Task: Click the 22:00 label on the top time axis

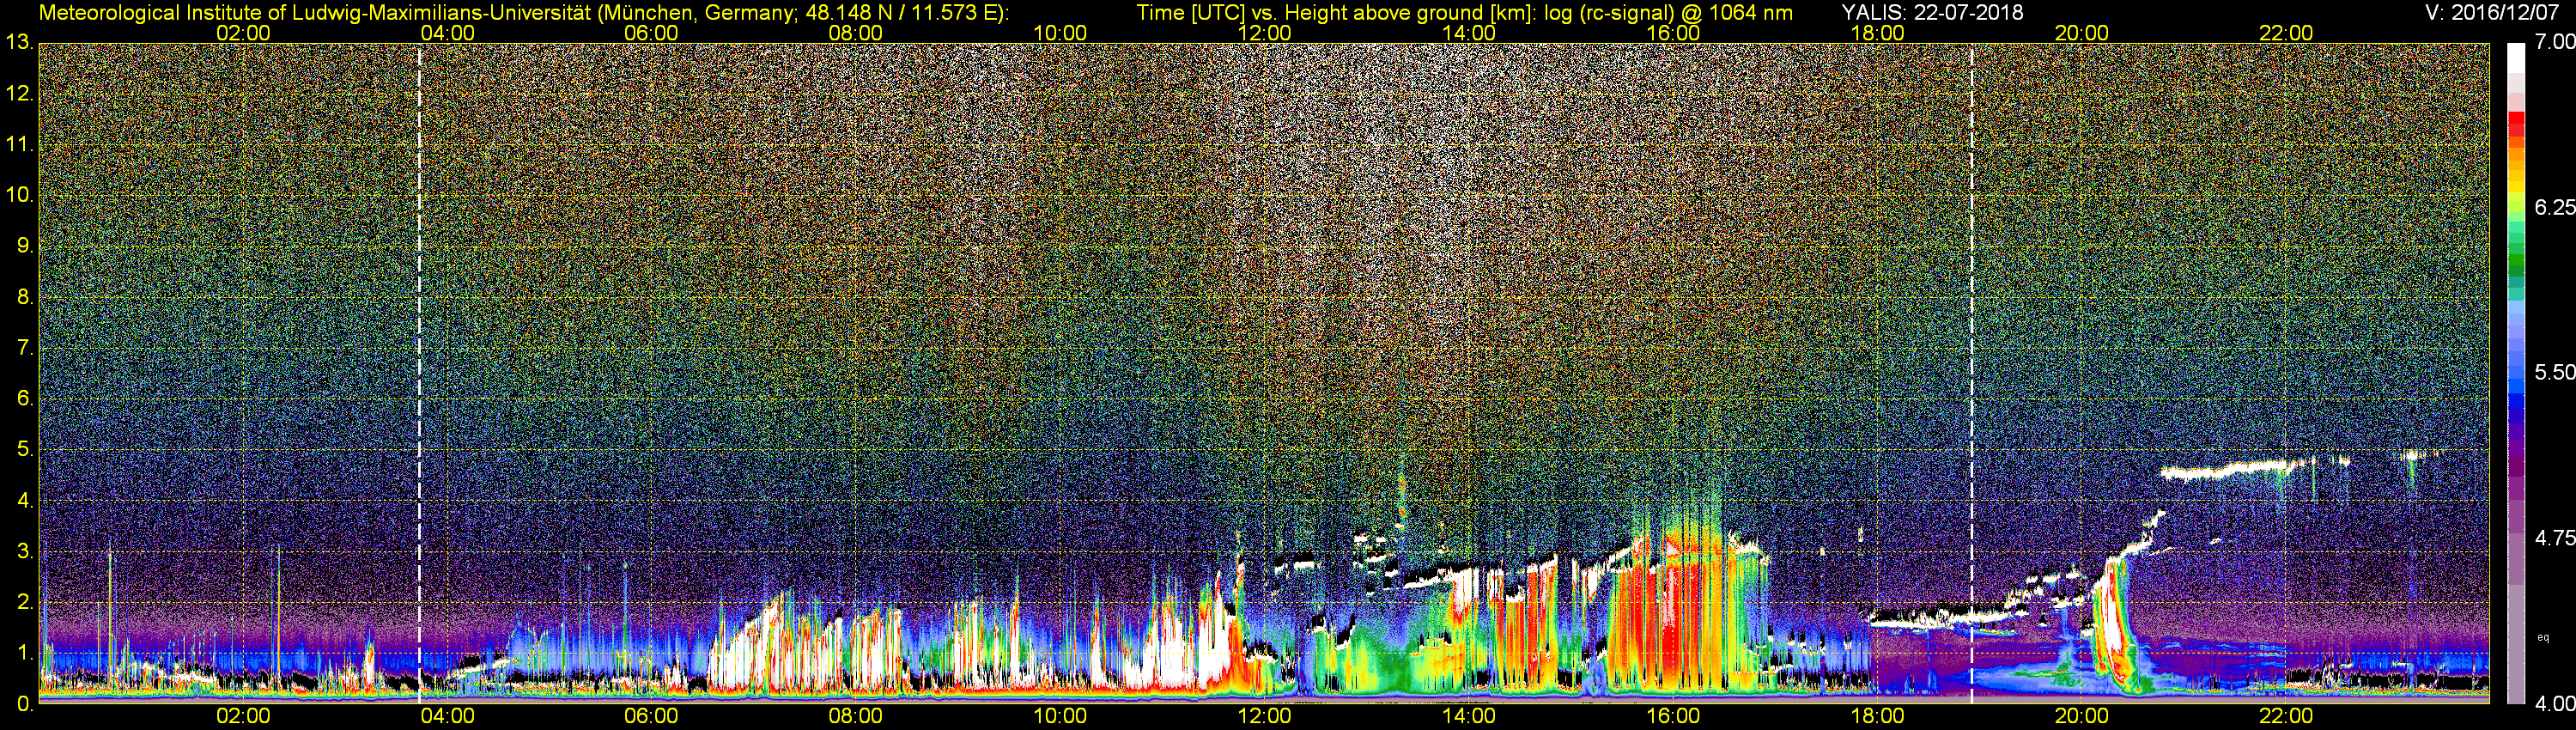Action: tap(2286, 33)
